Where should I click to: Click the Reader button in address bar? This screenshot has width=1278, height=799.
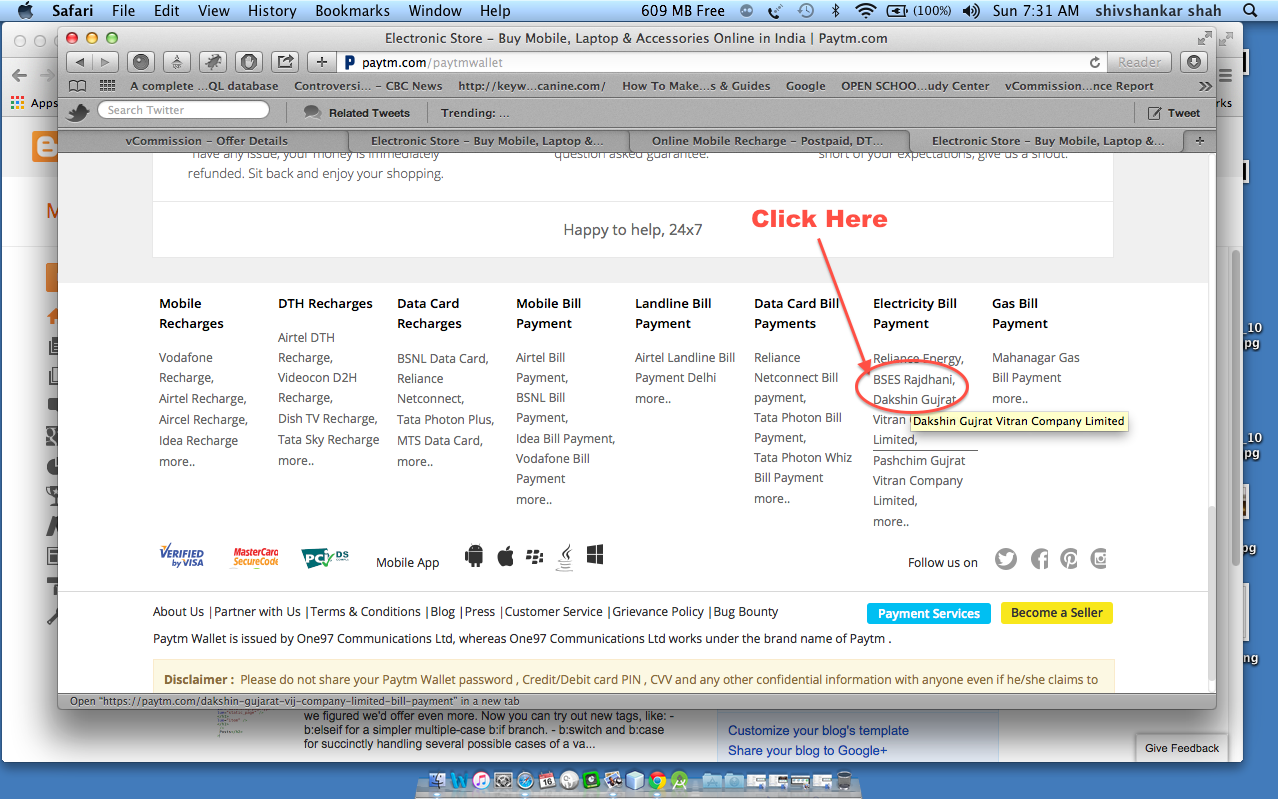1139,62
